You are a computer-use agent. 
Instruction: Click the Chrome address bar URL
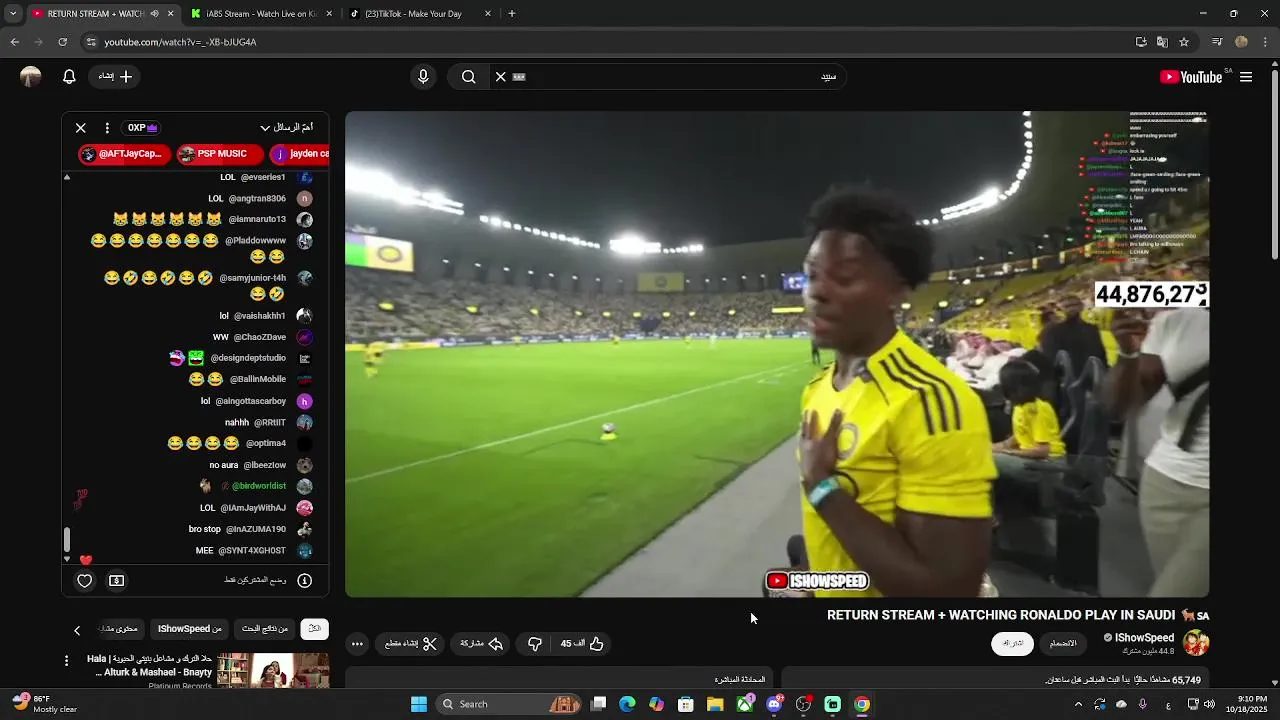181,42
